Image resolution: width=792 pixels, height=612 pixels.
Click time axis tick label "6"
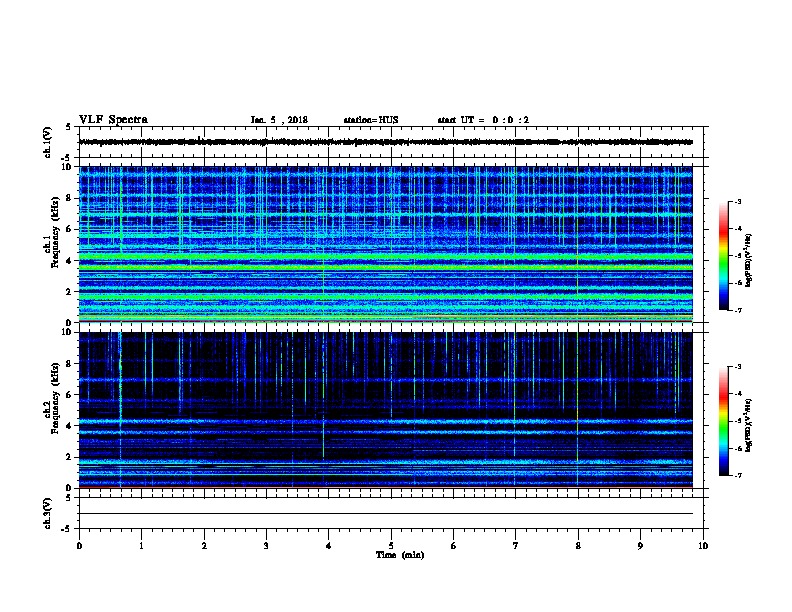click(x=453, y=545)
